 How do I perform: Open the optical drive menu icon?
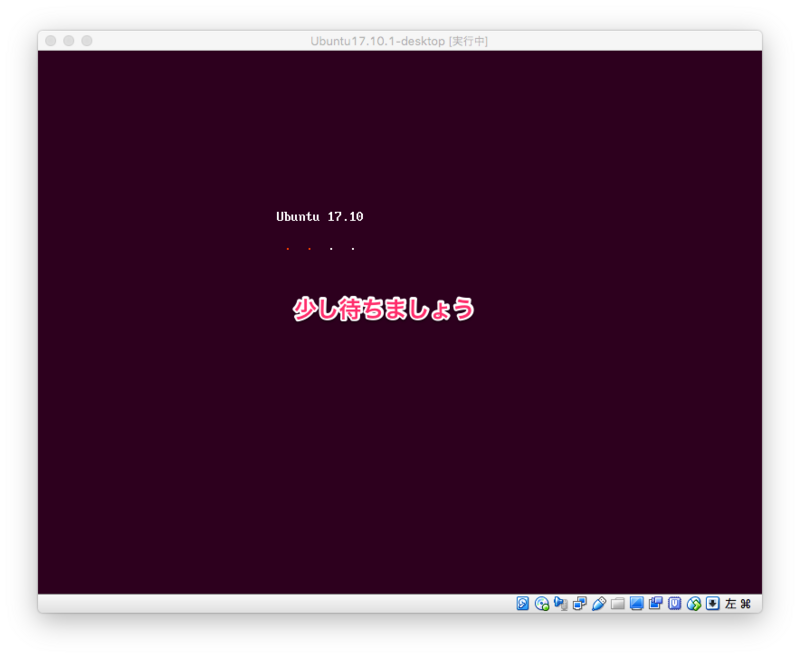tap(542, 603)
